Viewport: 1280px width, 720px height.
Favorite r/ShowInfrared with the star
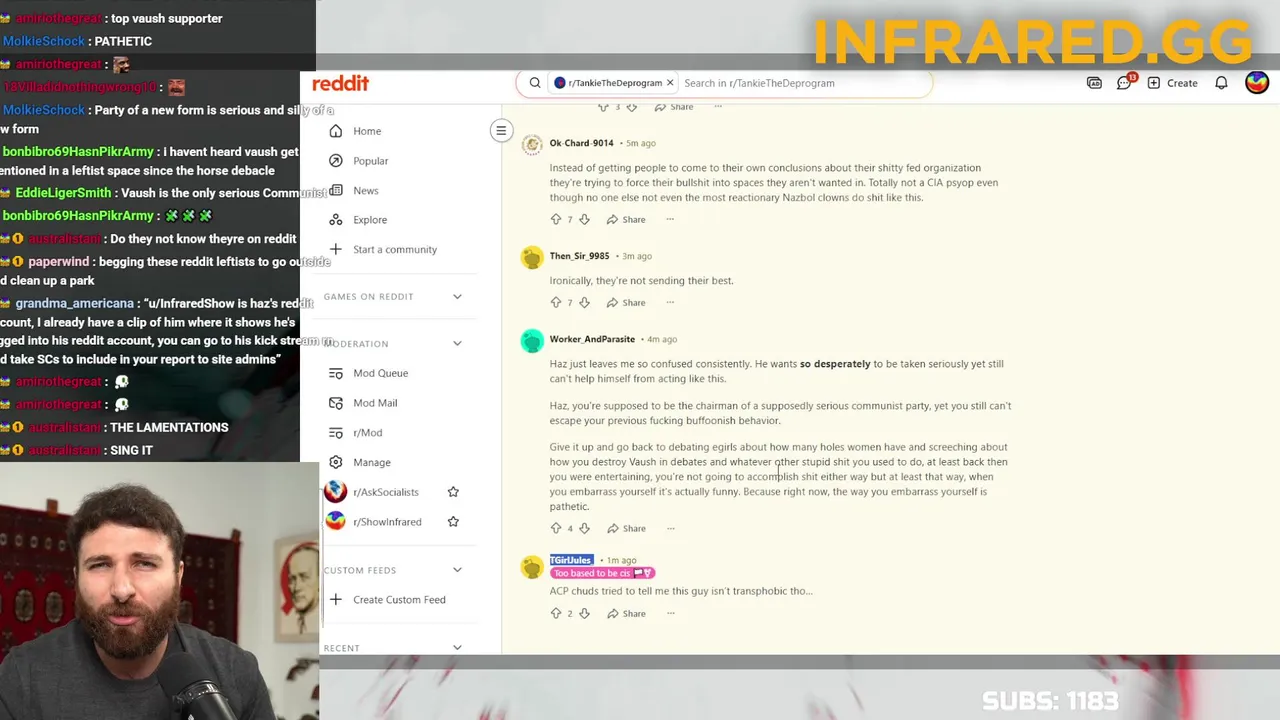pos(453,522)
